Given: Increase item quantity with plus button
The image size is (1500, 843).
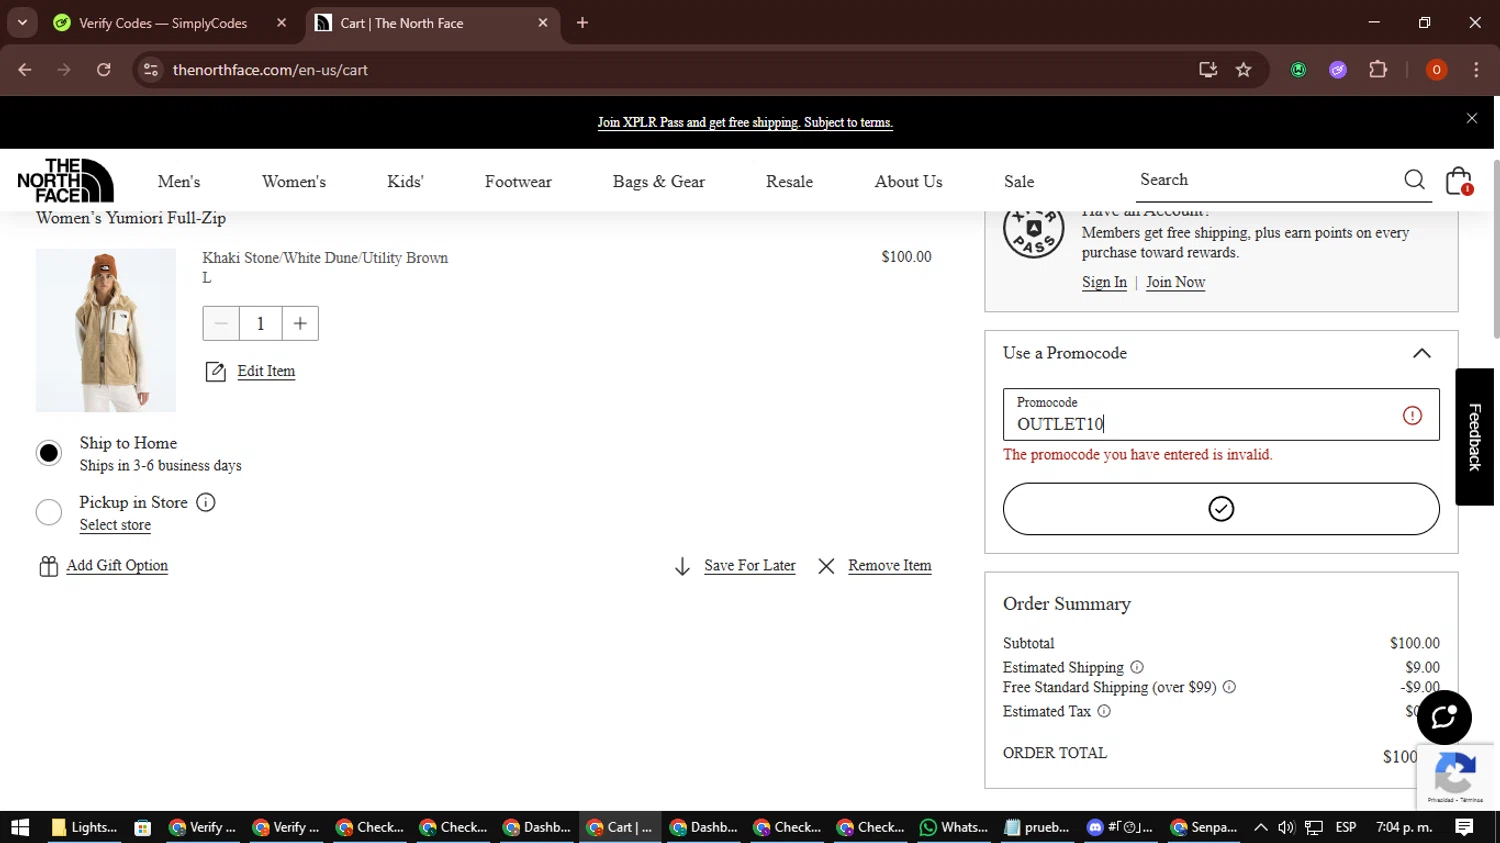Looking at the screenshot, I should (300, 323).
